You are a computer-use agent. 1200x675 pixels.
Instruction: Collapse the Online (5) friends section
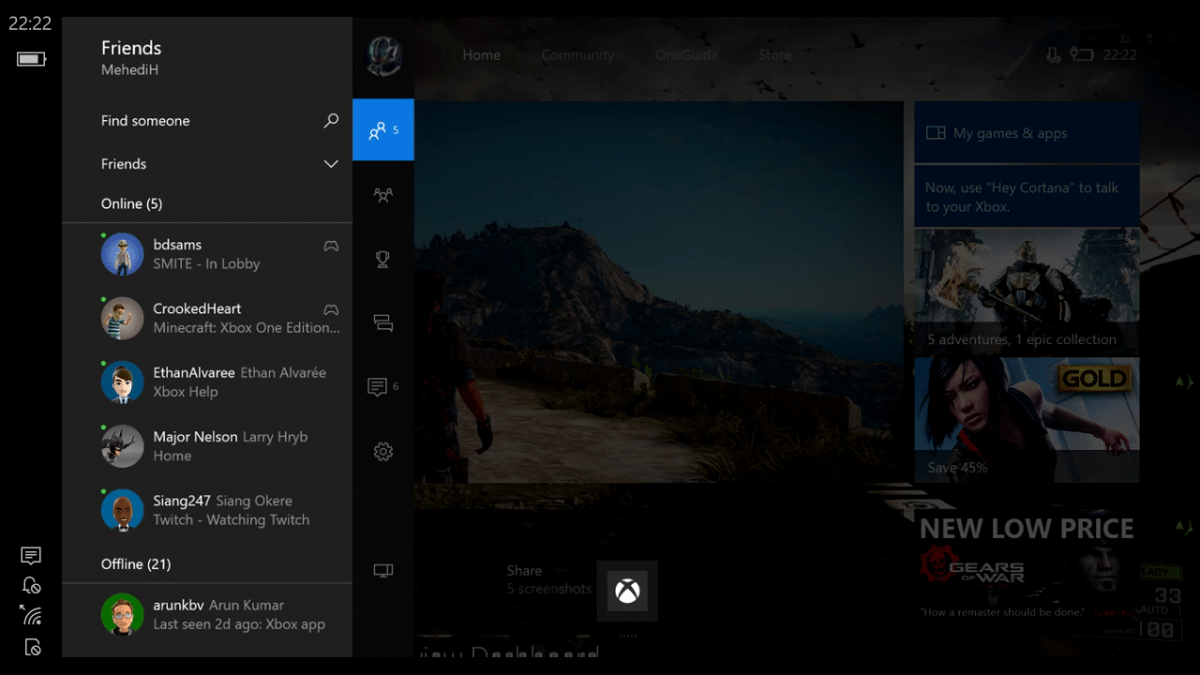click(x=131, y=204)
